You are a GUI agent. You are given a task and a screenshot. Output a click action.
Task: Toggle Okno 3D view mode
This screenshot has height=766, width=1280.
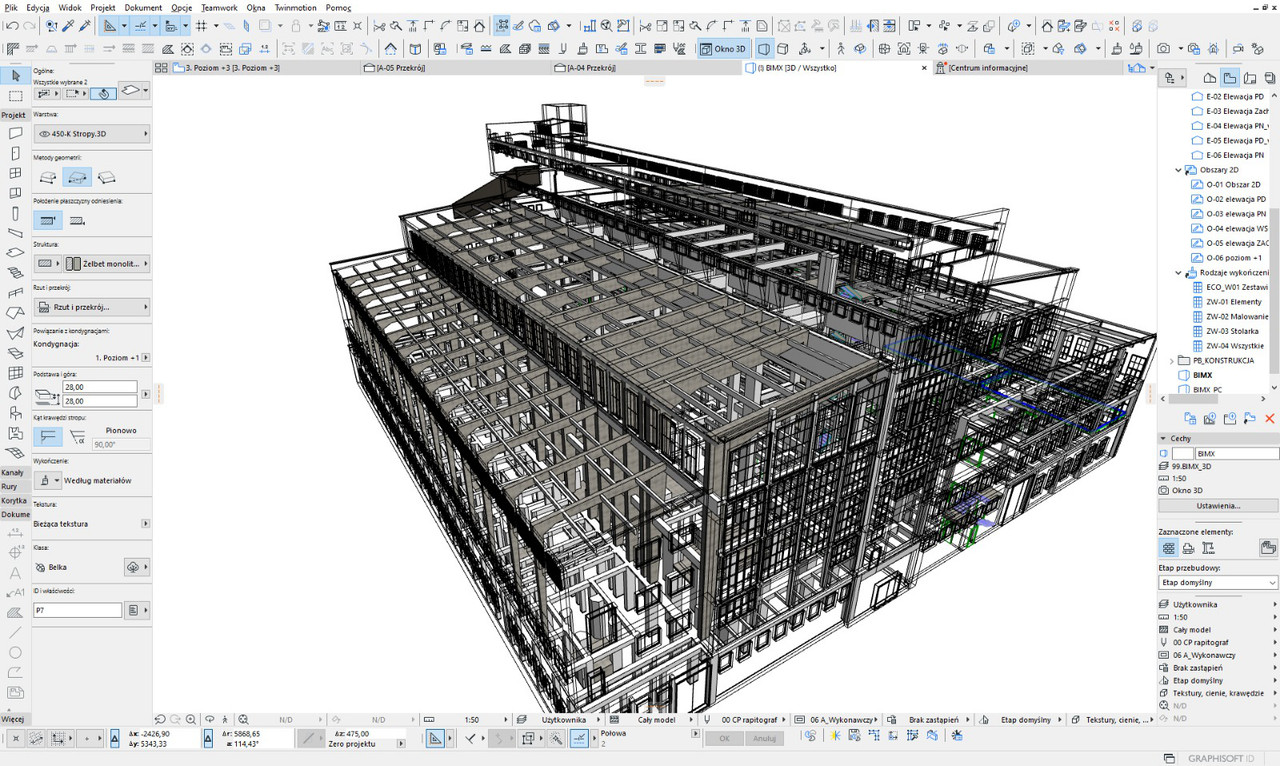click(723, 48)
